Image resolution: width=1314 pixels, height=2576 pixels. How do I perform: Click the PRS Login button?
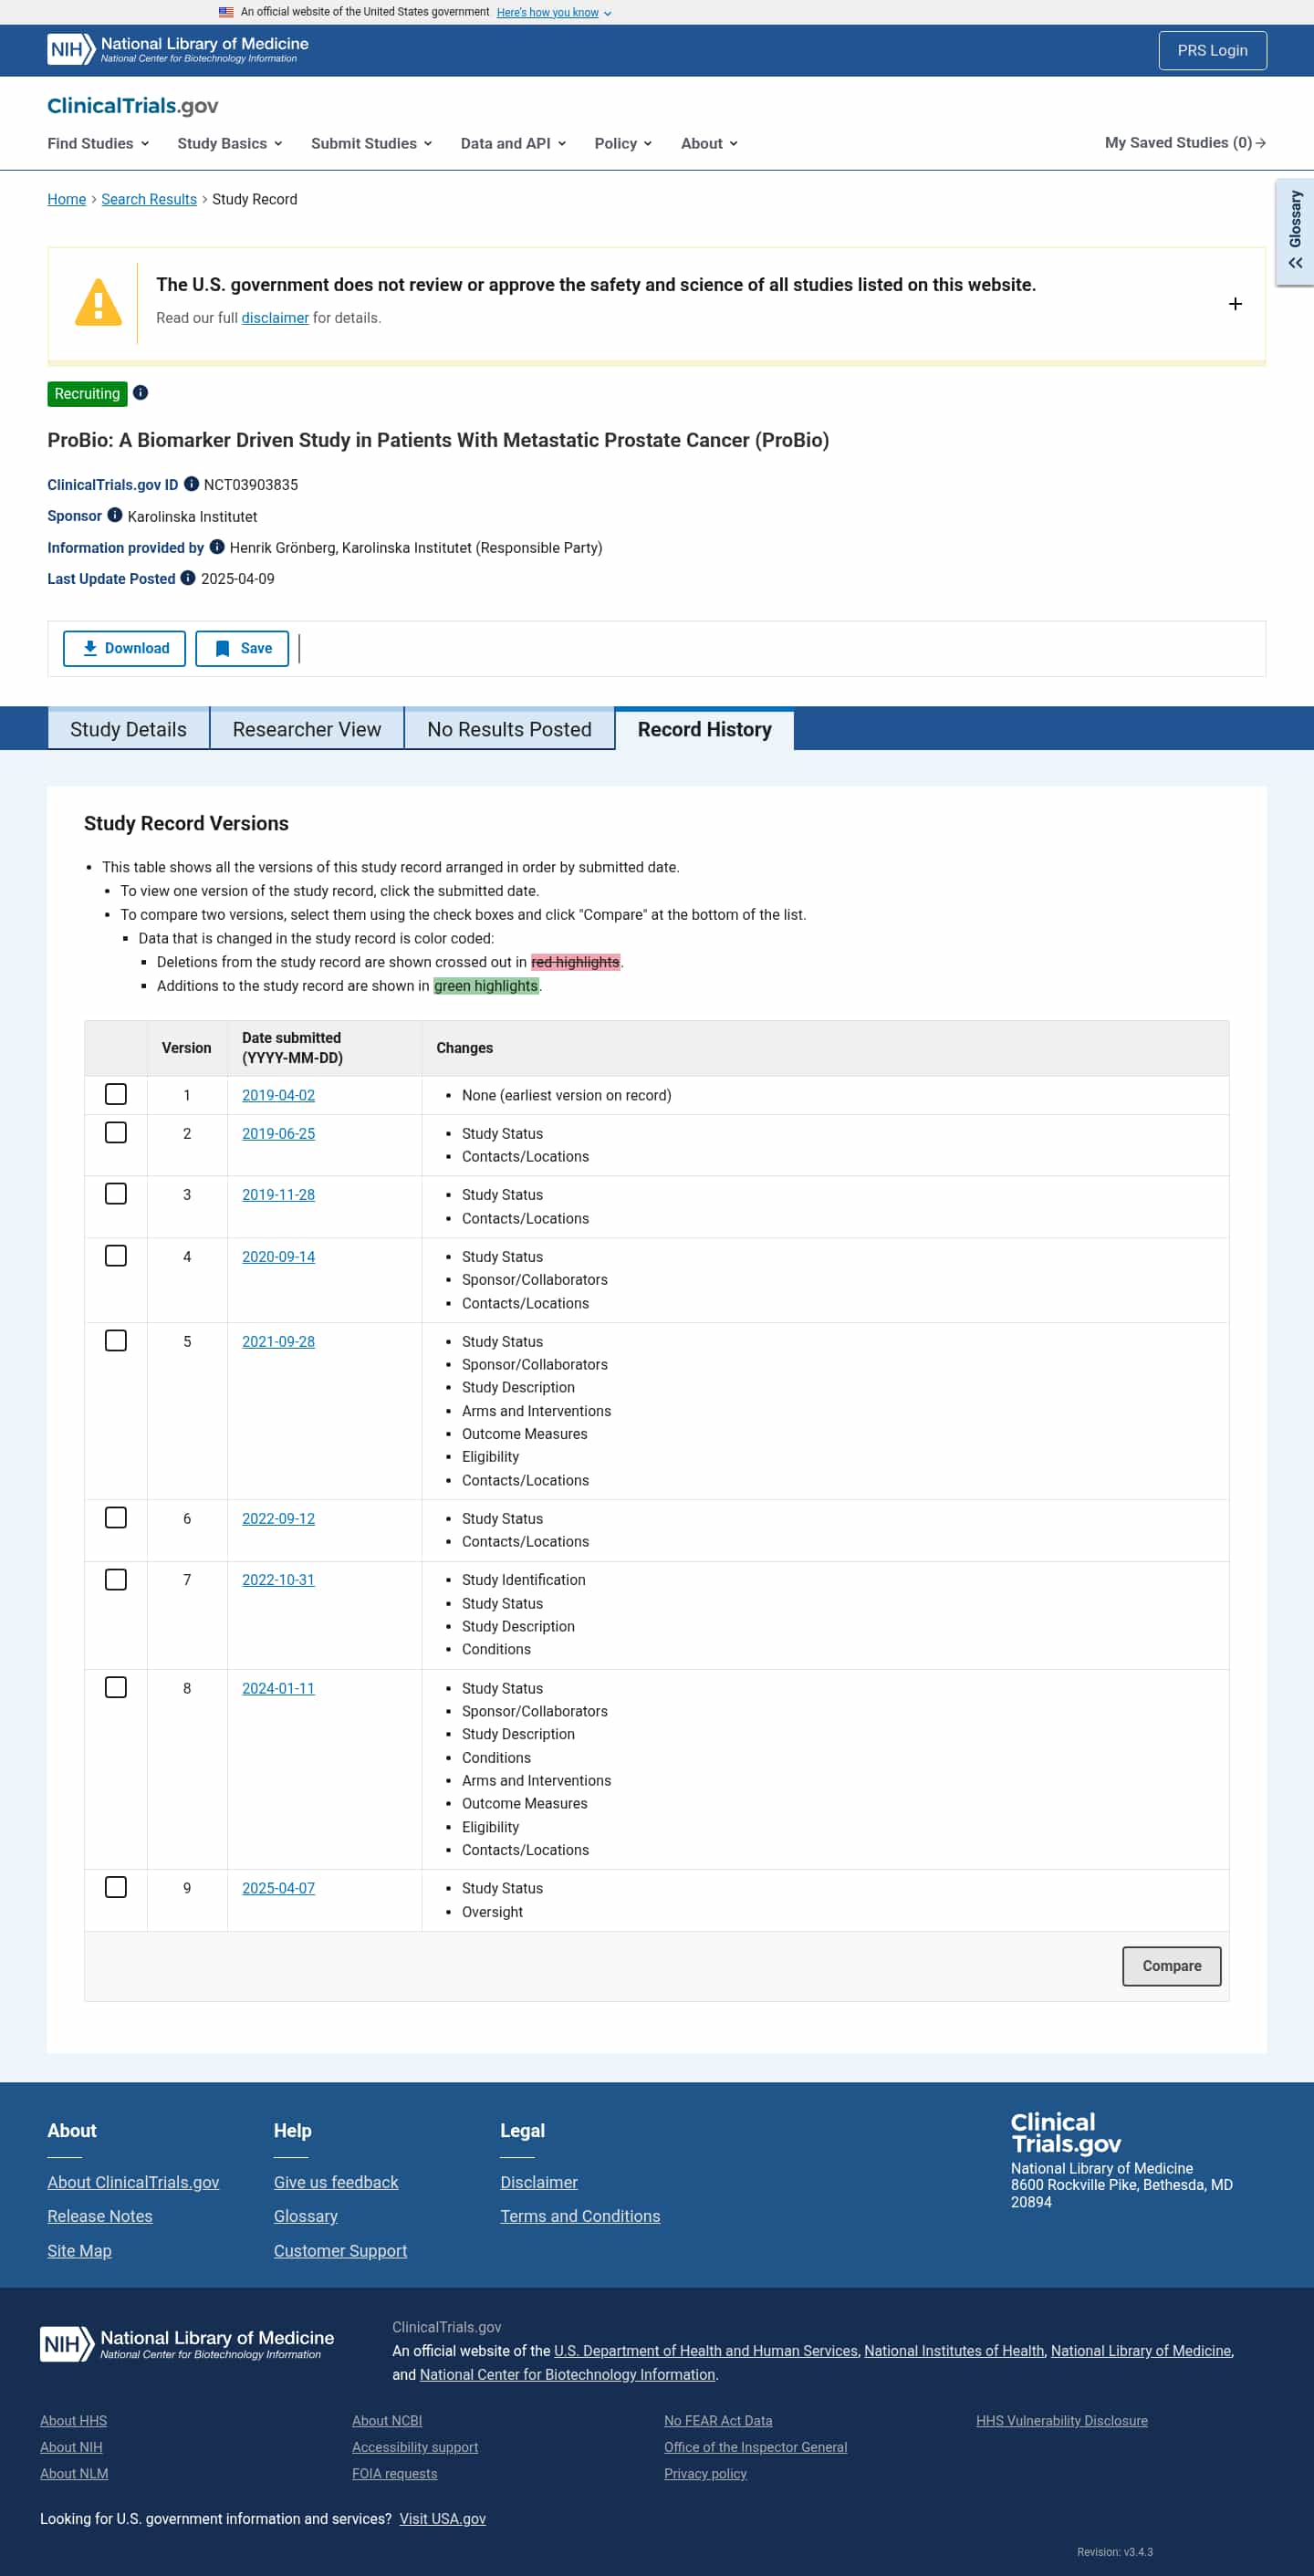(x=1212, y=50)
